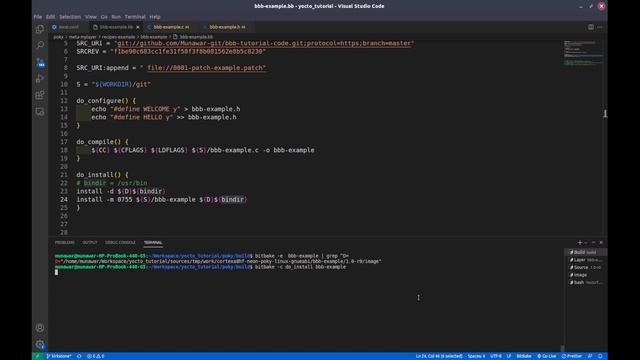Switch to the Debug Console panel tab
The width and height of the screenshot is (640, 360).
(120, 242)
